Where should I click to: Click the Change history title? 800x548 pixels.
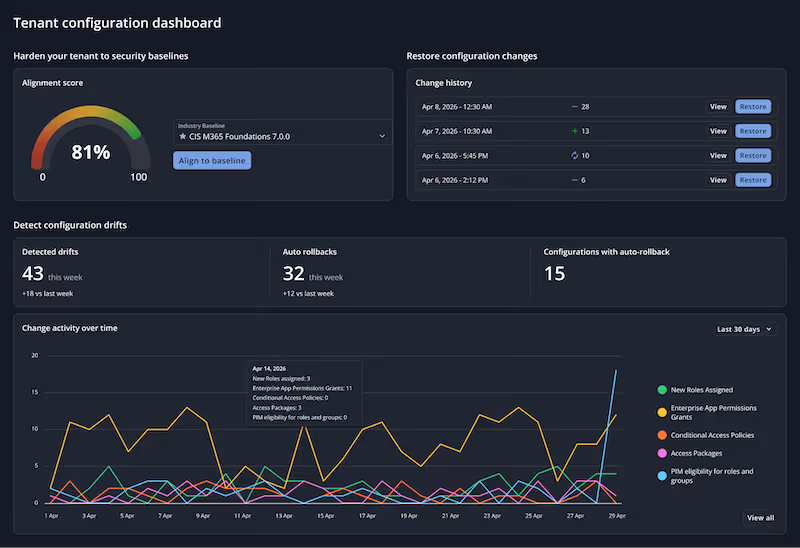[x=443, y=83]
